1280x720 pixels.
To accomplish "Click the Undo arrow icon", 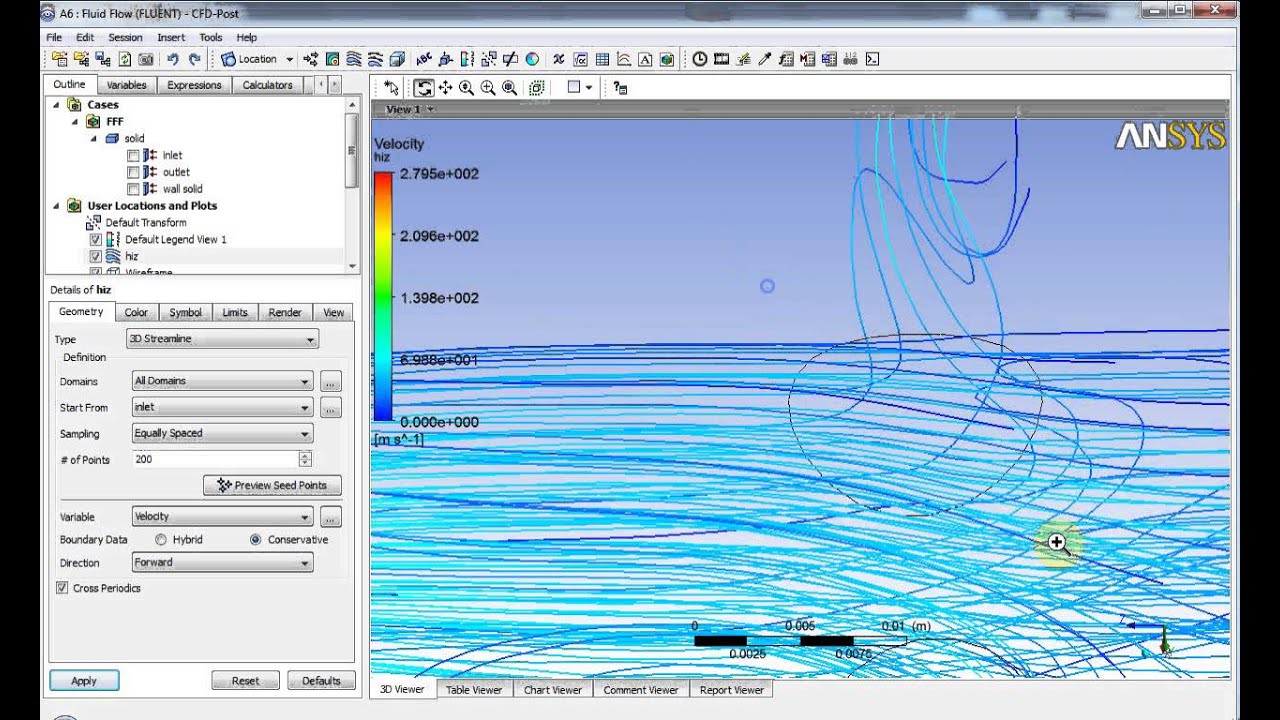I will (x=173, y=59).
